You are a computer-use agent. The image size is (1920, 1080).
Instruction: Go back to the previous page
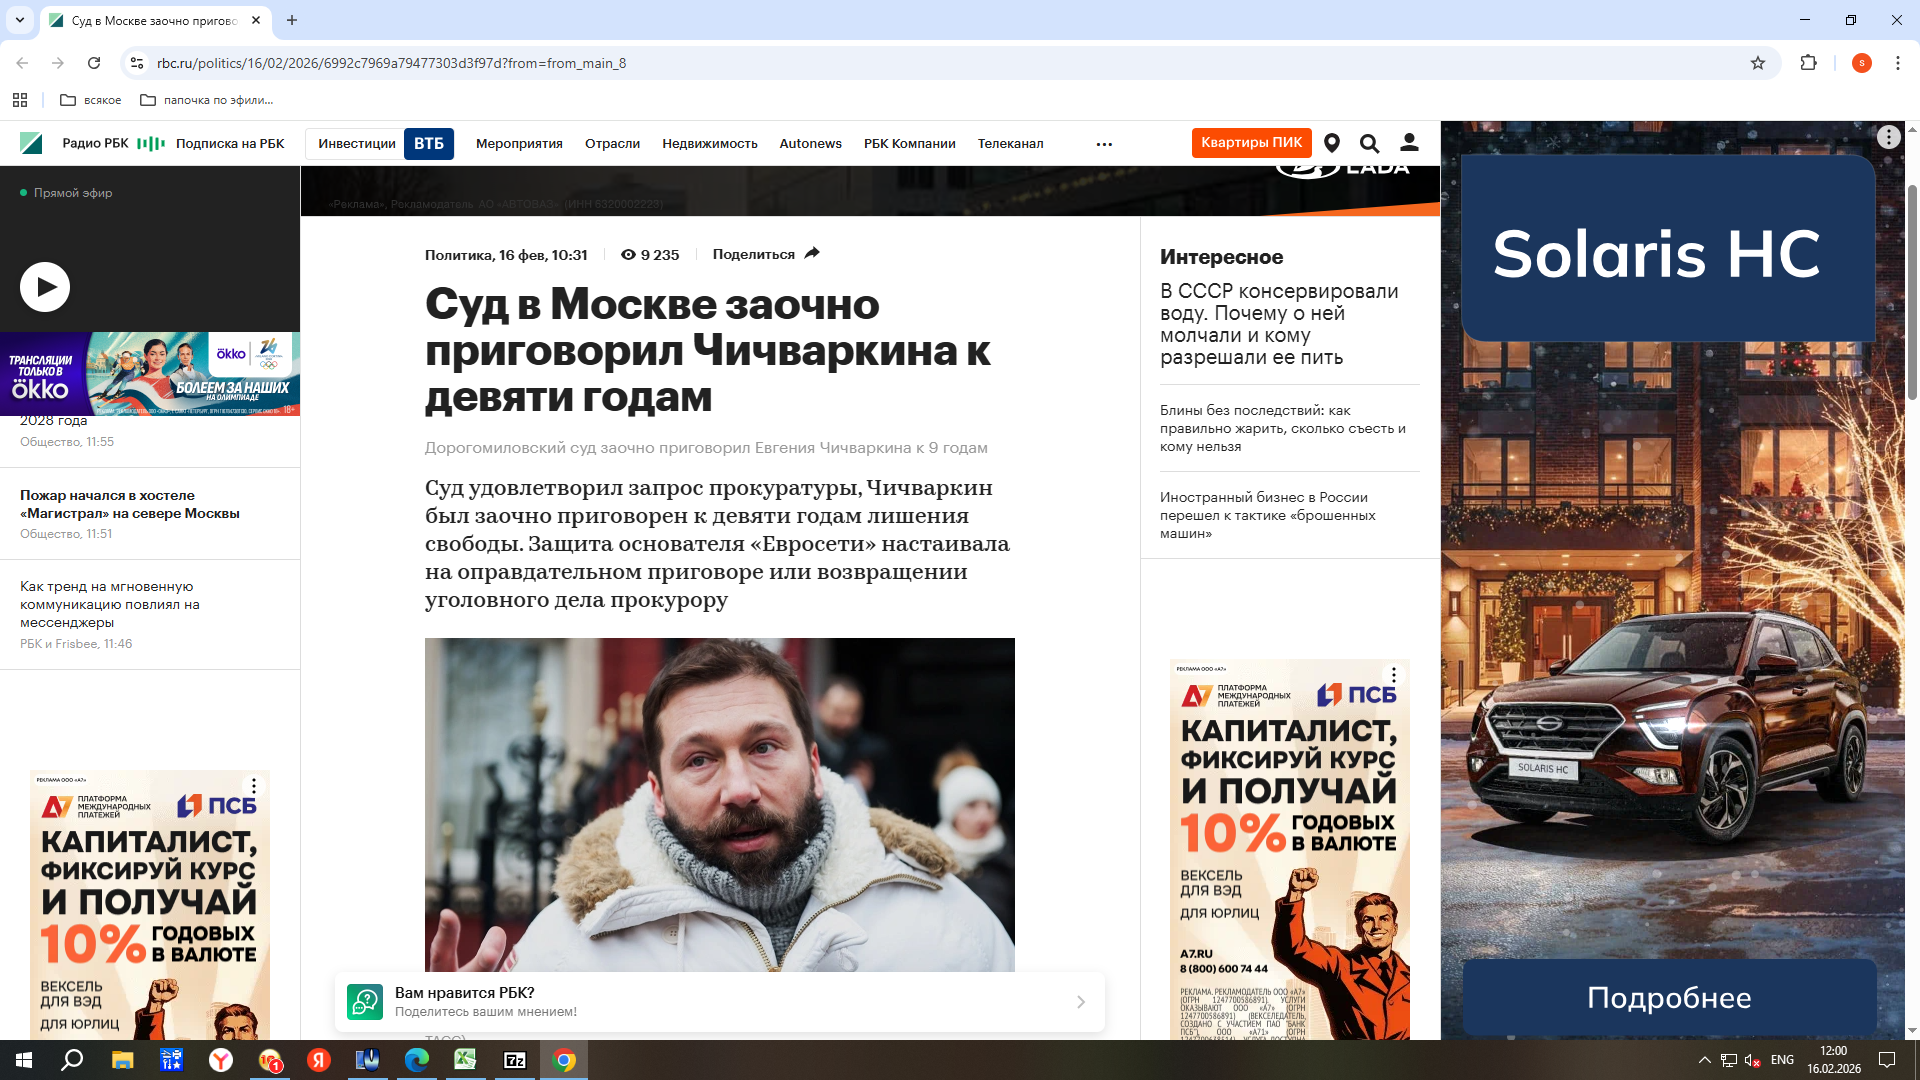point(22,63)
